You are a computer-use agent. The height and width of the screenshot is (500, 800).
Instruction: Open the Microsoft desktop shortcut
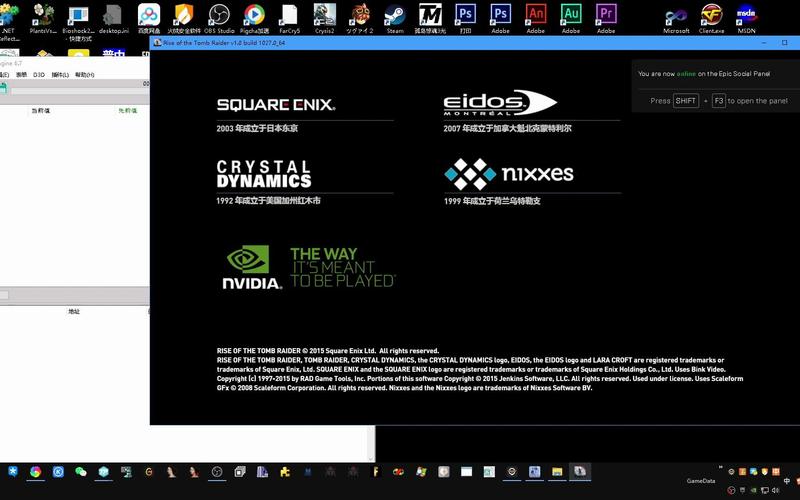[677, 15]
